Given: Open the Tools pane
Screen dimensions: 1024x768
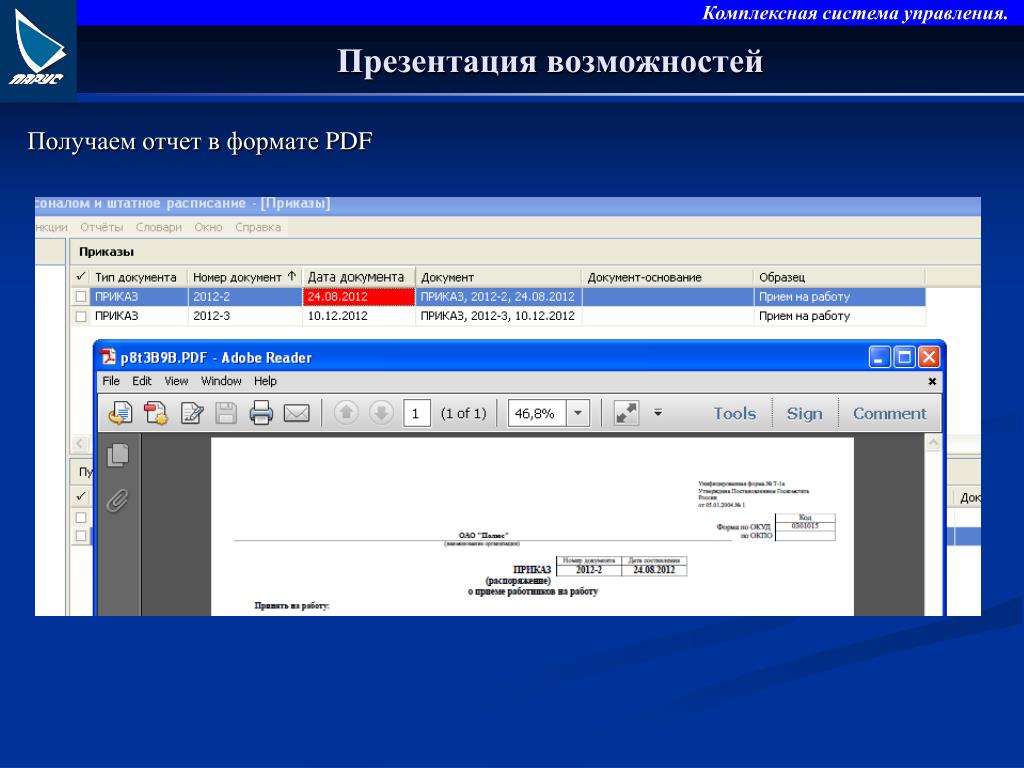Looking at the screenshot, I should 734,413.
